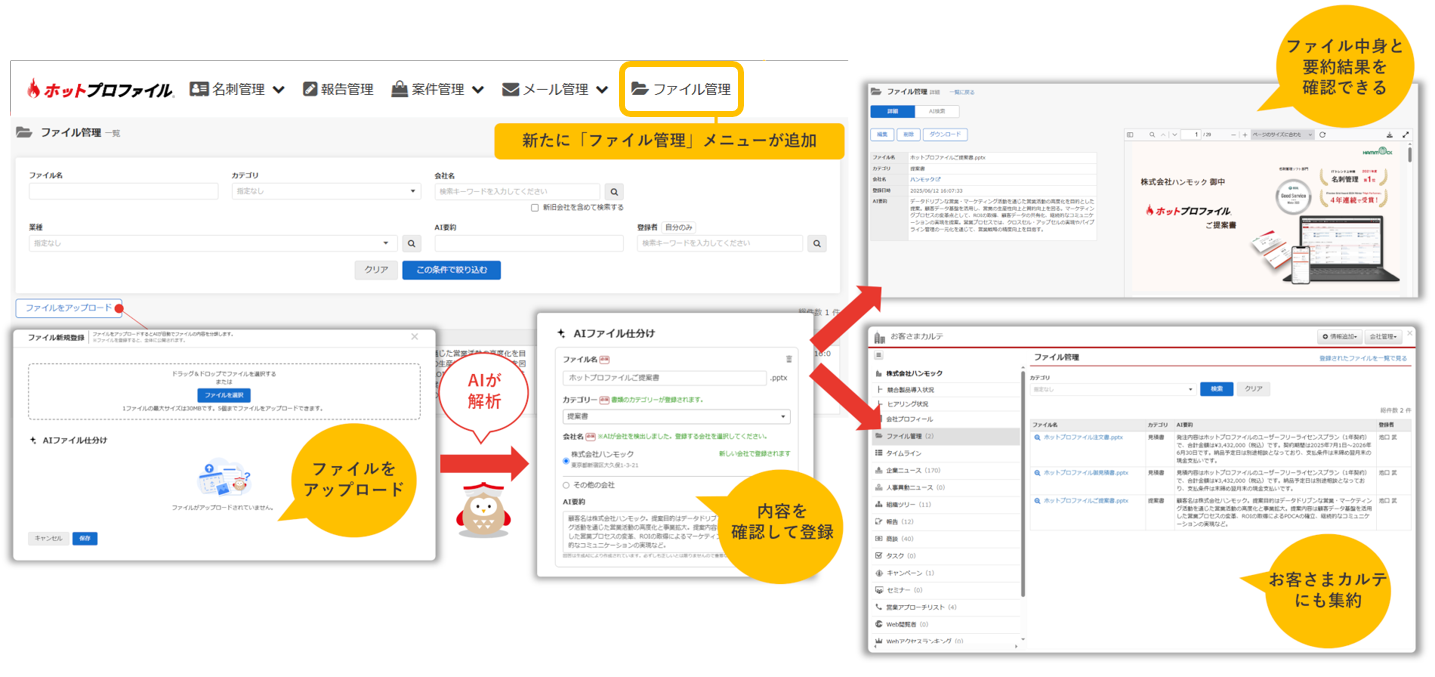Open the ホットプロファイル注文書.pptx file link
The height and width of the screenshot is (677, 1435).
(x=1083, y=438)
